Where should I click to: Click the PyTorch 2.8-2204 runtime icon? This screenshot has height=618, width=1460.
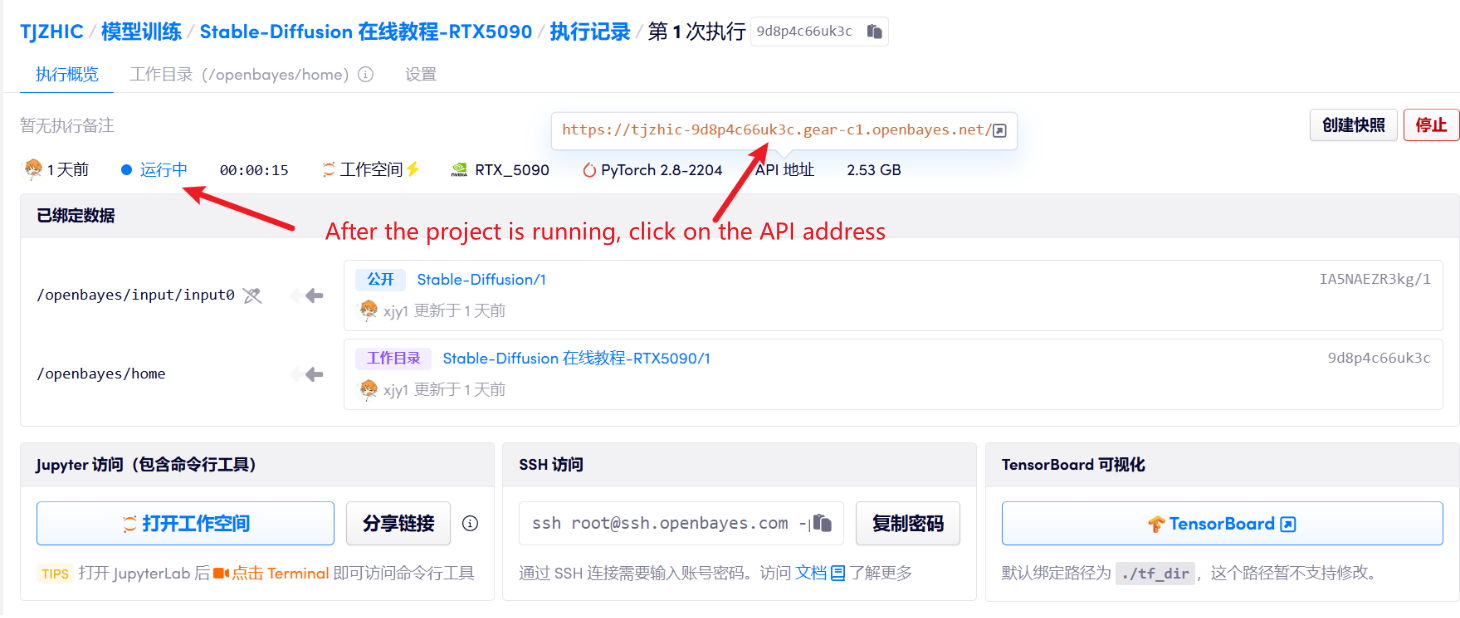tap(589, 170)
